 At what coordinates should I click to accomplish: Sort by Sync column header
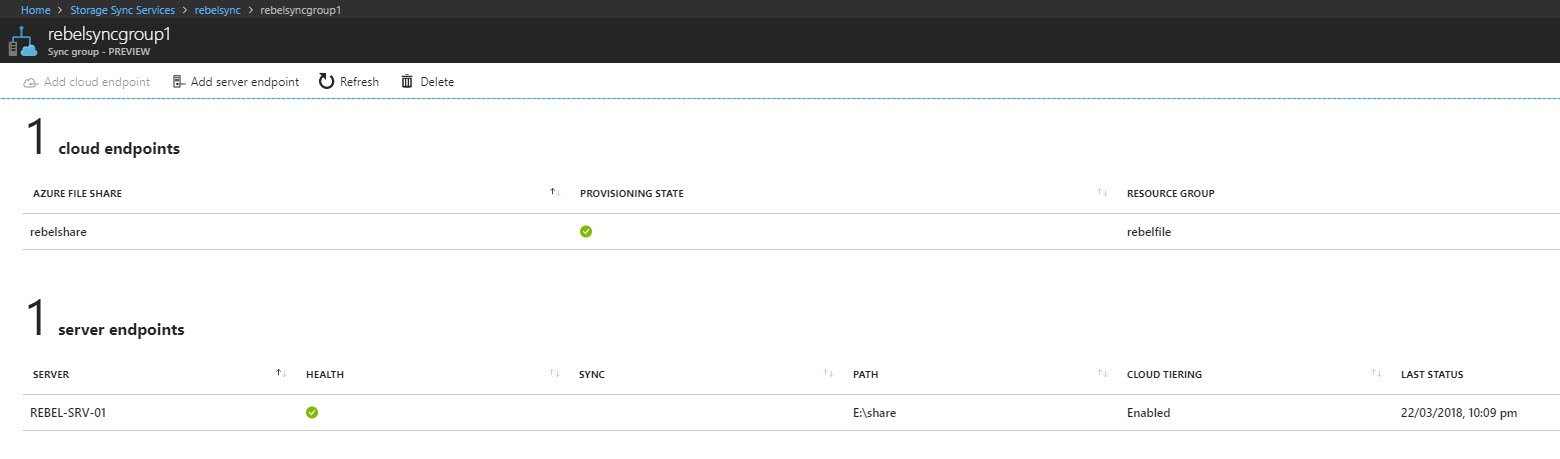coord(592,374)
